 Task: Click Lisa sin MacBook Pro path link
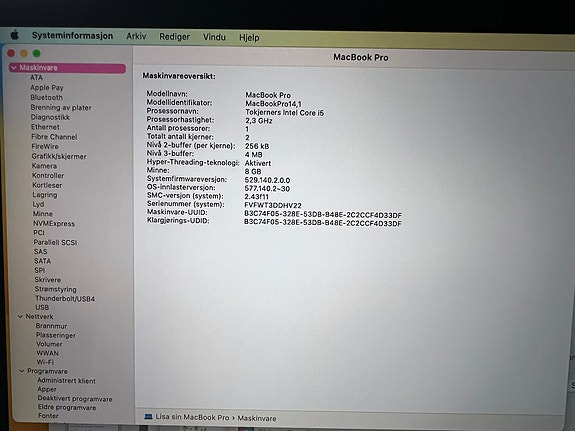(192, 417)
